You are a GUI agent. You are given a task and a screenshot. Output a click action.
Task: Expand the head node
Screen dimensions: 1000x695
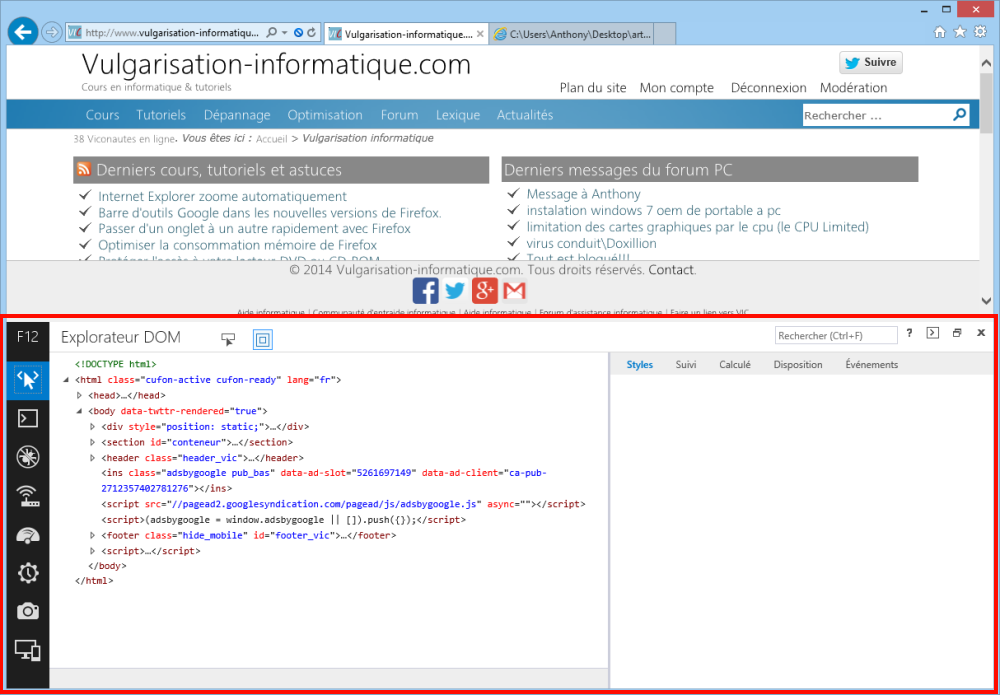point(80,395)
